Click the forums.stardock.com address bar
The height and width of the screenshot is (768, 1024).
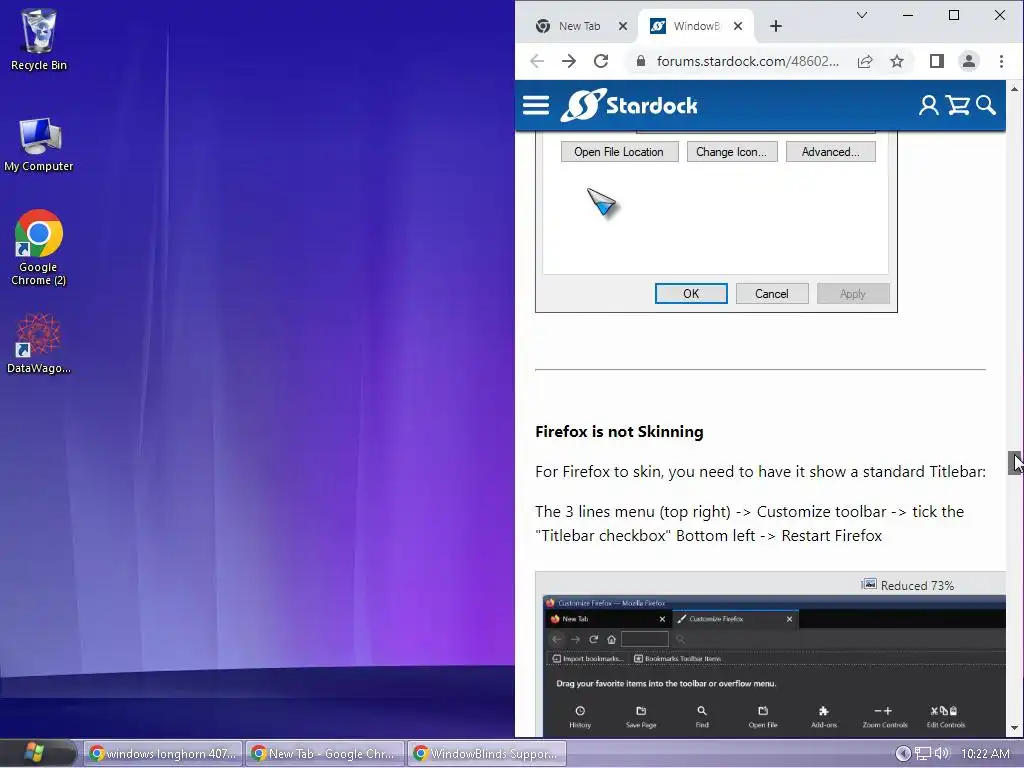748,61
